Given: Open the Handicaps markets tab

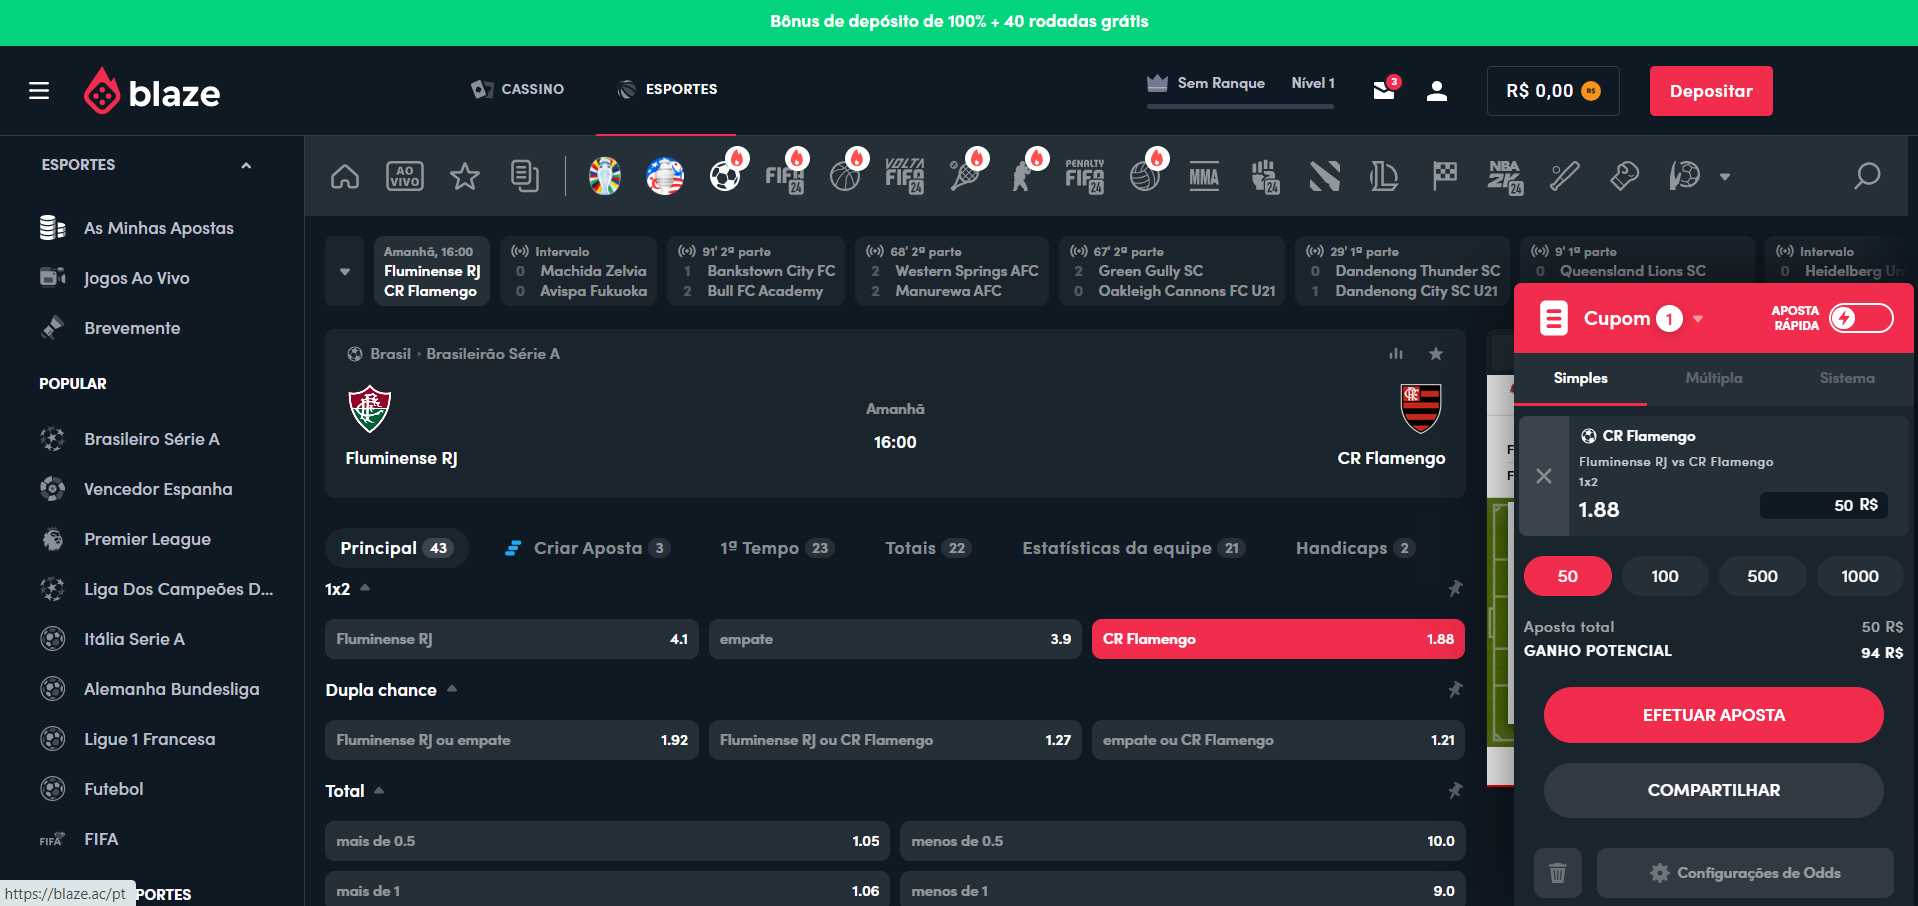Looking at the screenshot, I should click(1355, 548).
